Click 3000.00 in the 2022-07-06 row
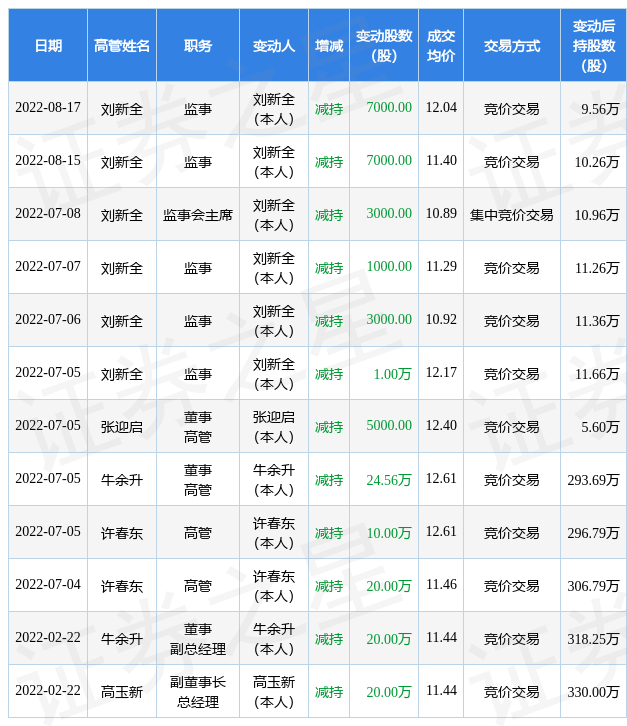This screenshot has height=726, width=627. [x=389, y=320]
